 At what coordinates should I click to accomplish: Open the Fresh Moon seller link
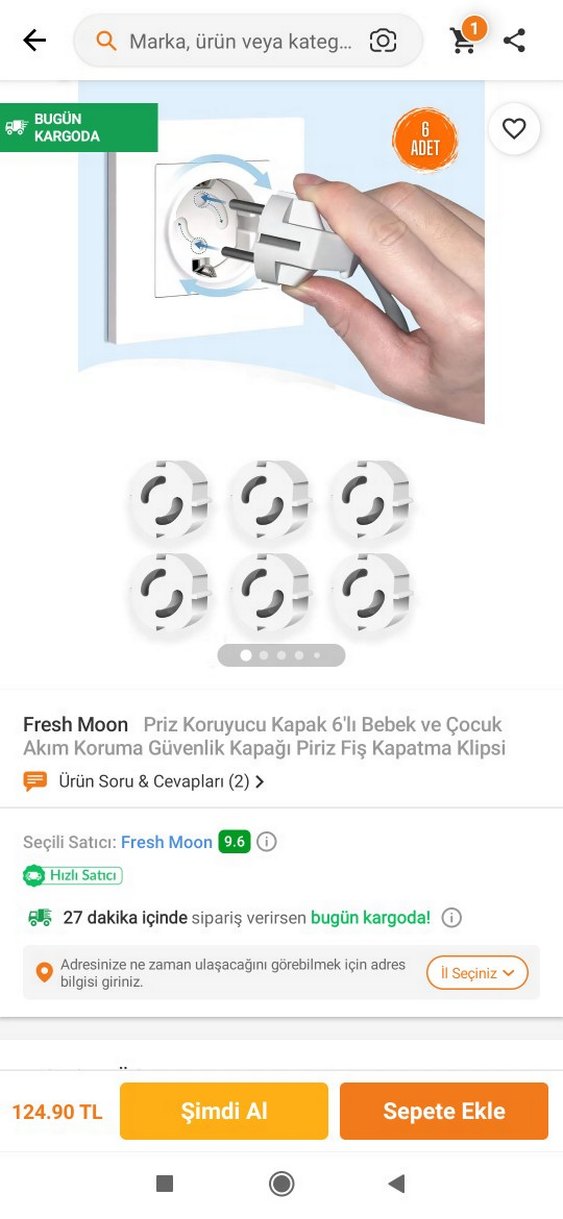[x=166, y=842]
